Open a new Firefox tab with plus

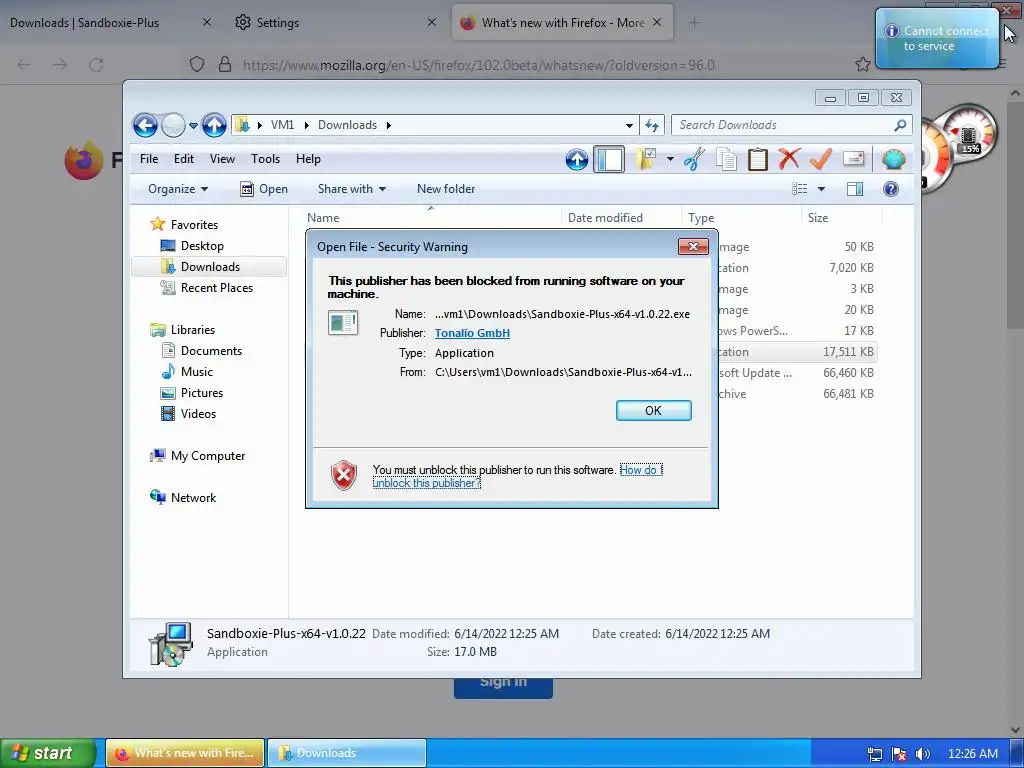(694, 23)
